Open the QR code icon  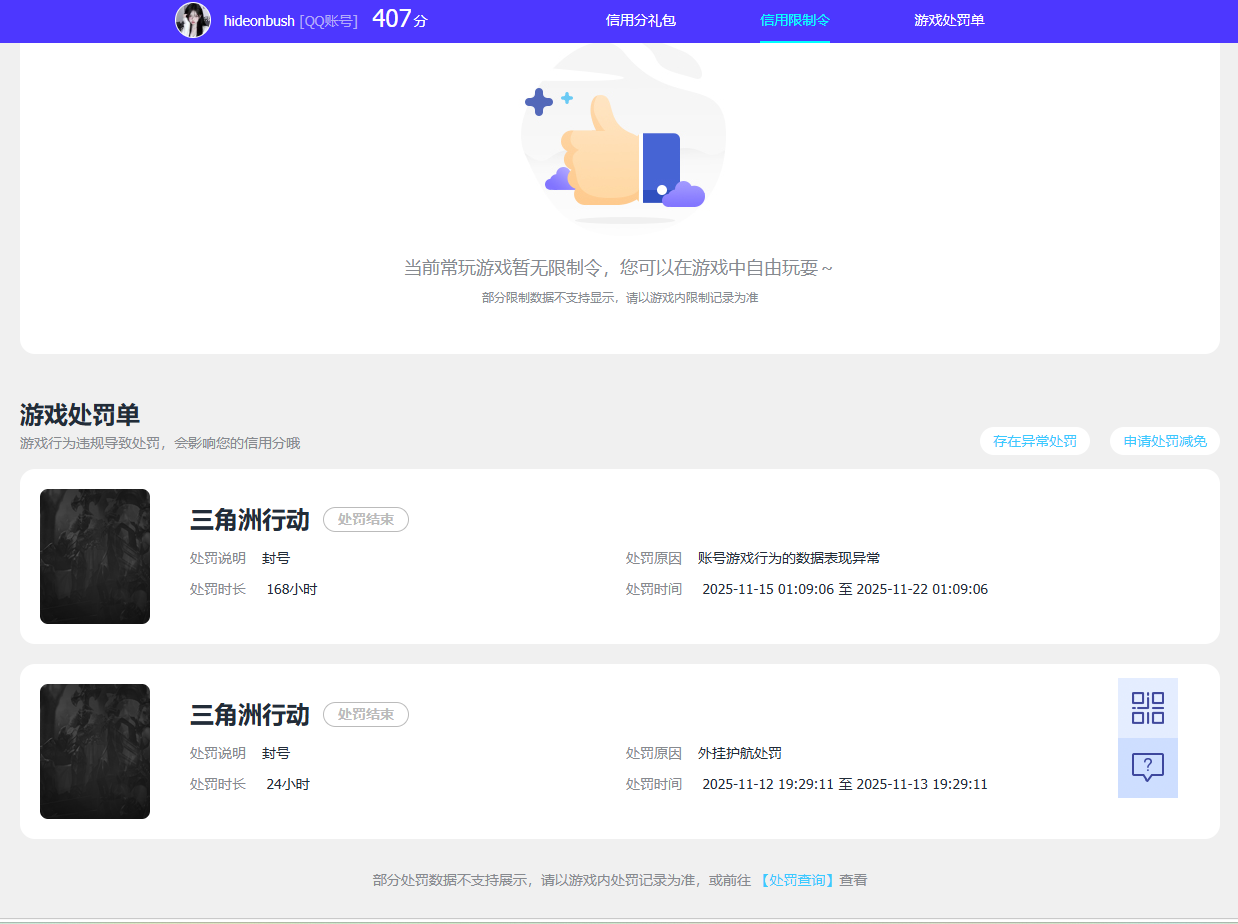(1148, 708)
